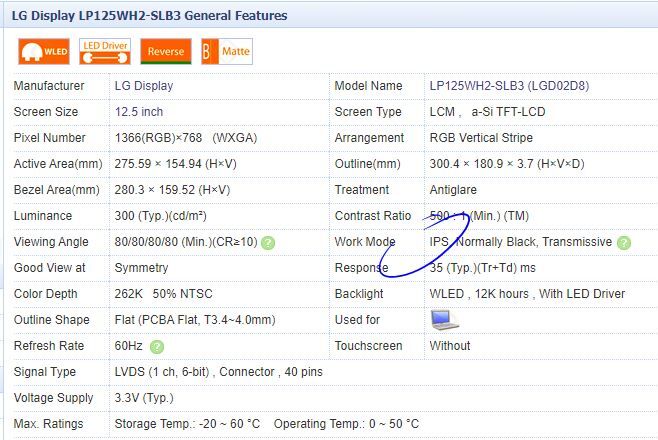This screenshot has width=658, height=440.
Task: Click active area value 275.59 × 154.94 (H×V)
Action: click(x=175, y=164)
